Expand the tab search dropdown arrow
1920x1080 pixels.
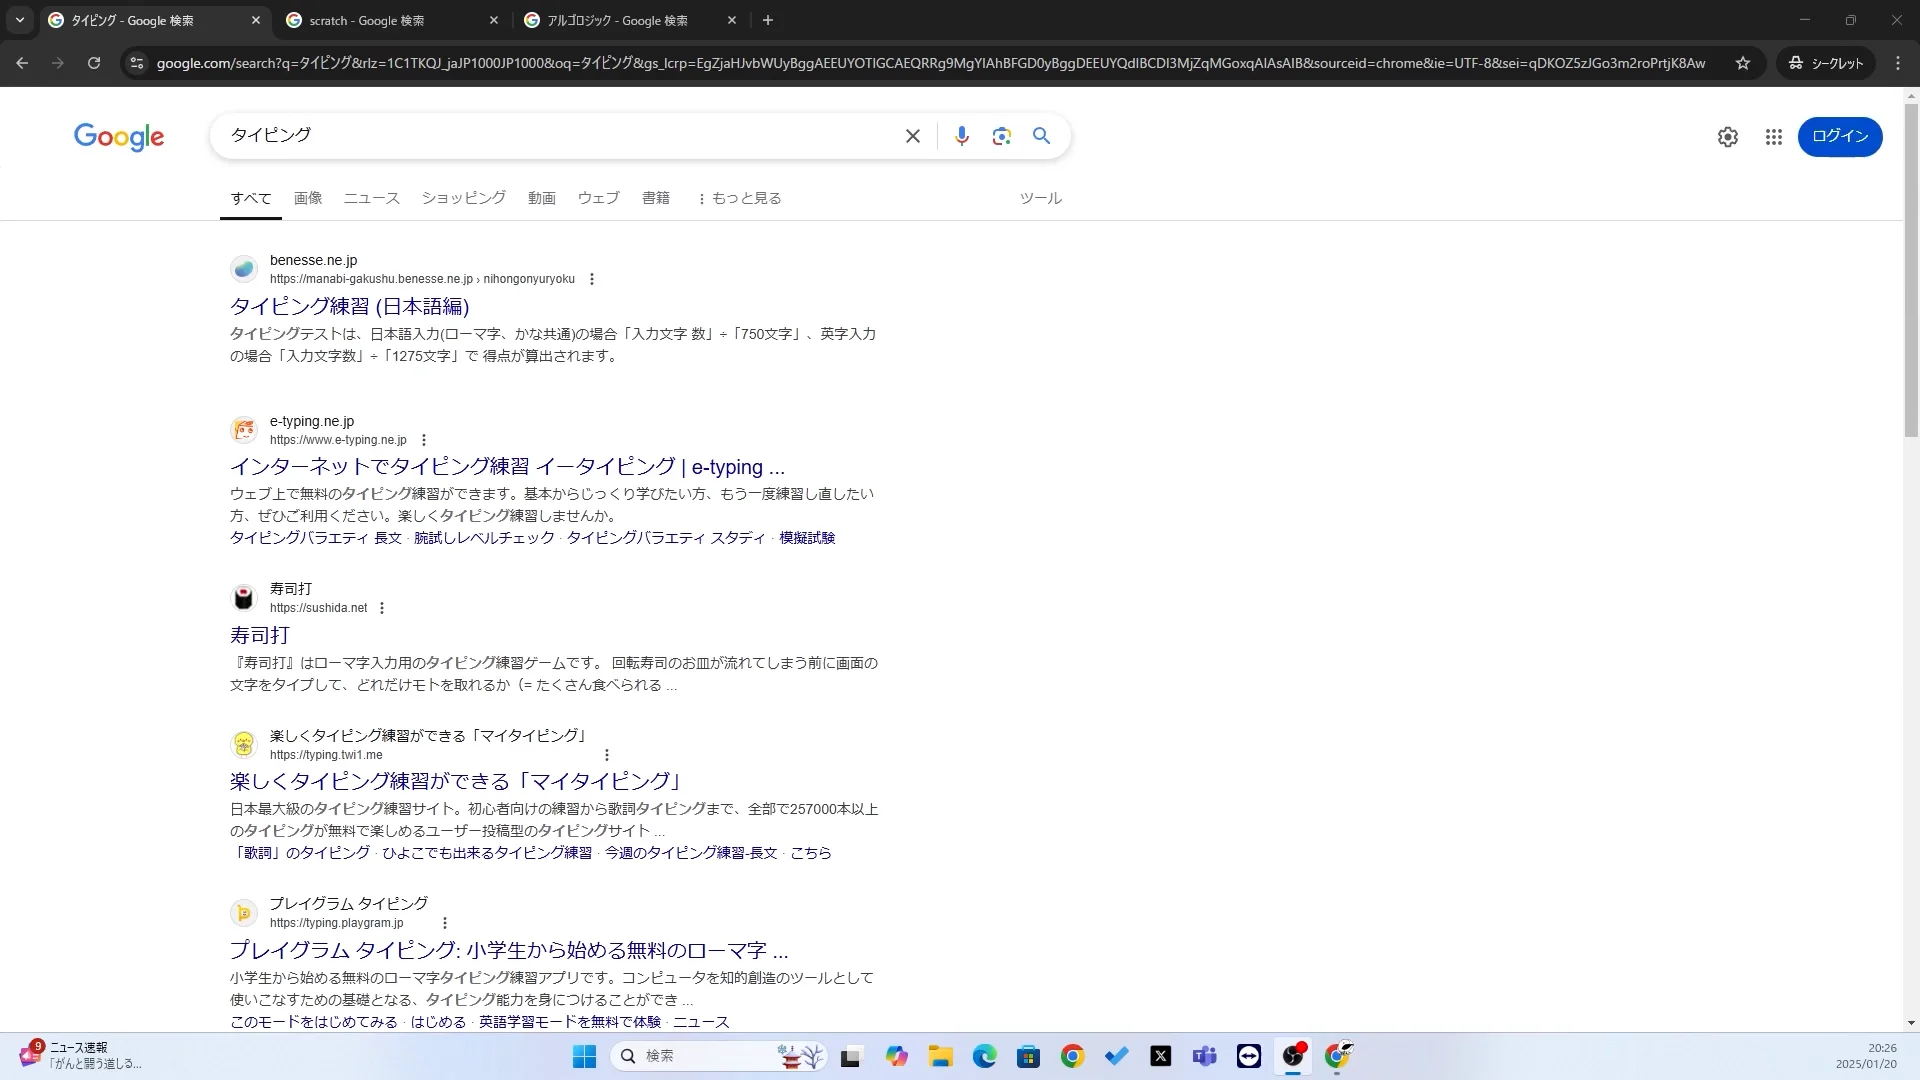(x=20, y=20)
